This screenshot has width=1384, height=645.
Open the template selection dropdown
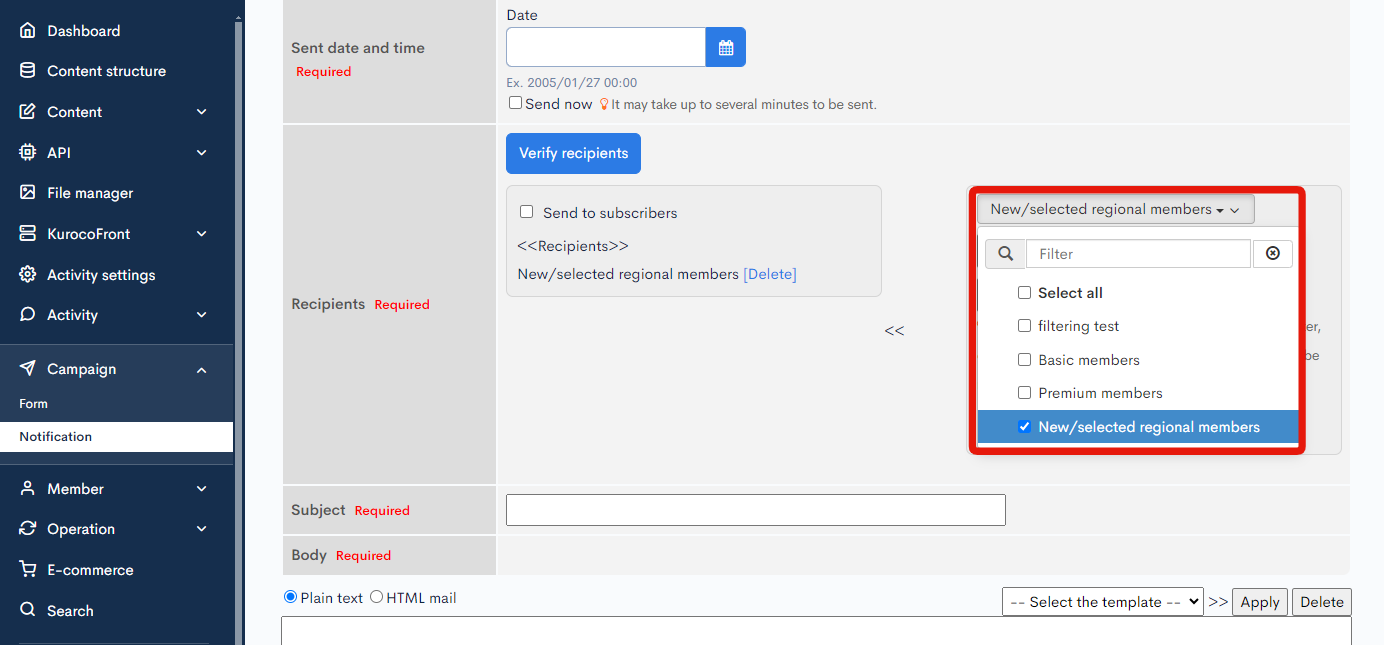click(1102, 601)
